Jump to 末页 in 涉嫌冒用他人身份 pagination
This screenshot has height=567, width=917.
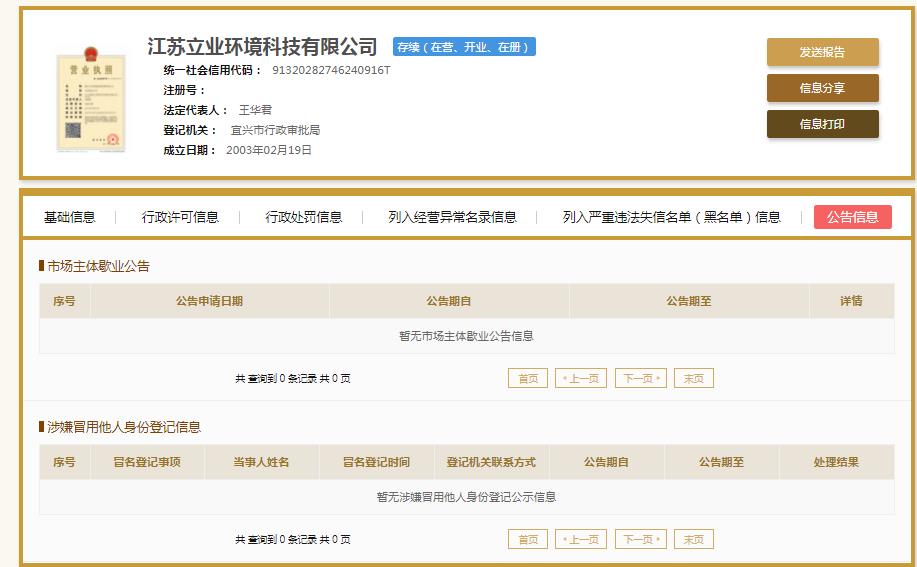click(x=694, y=539)
